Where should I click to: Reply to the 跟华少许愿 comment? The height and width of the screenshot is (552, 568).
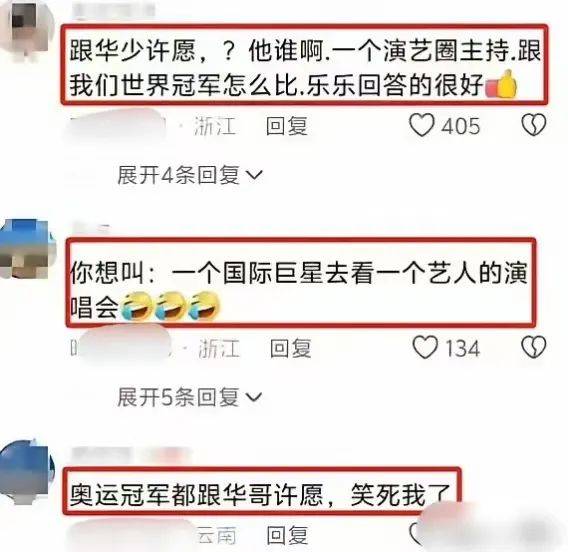(x=287, y=126)
